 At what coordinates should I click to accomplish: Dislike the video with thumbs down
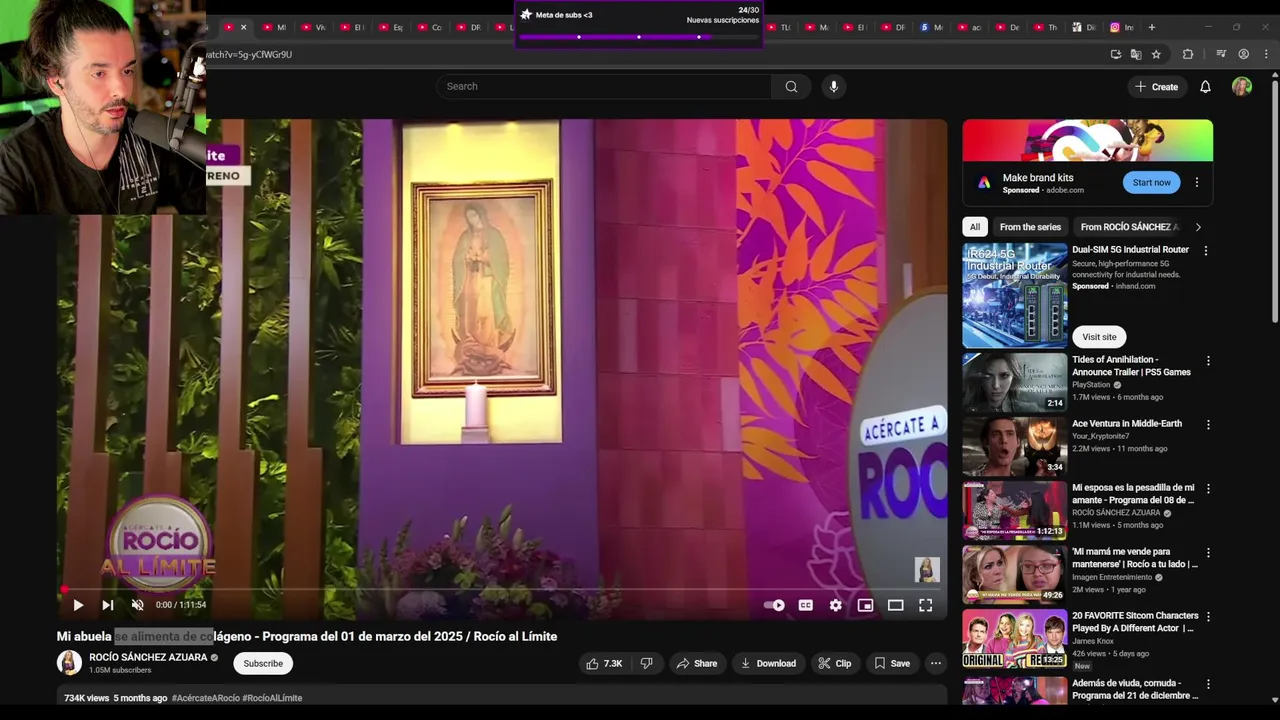pyautogui.click(x=646, y=663)
